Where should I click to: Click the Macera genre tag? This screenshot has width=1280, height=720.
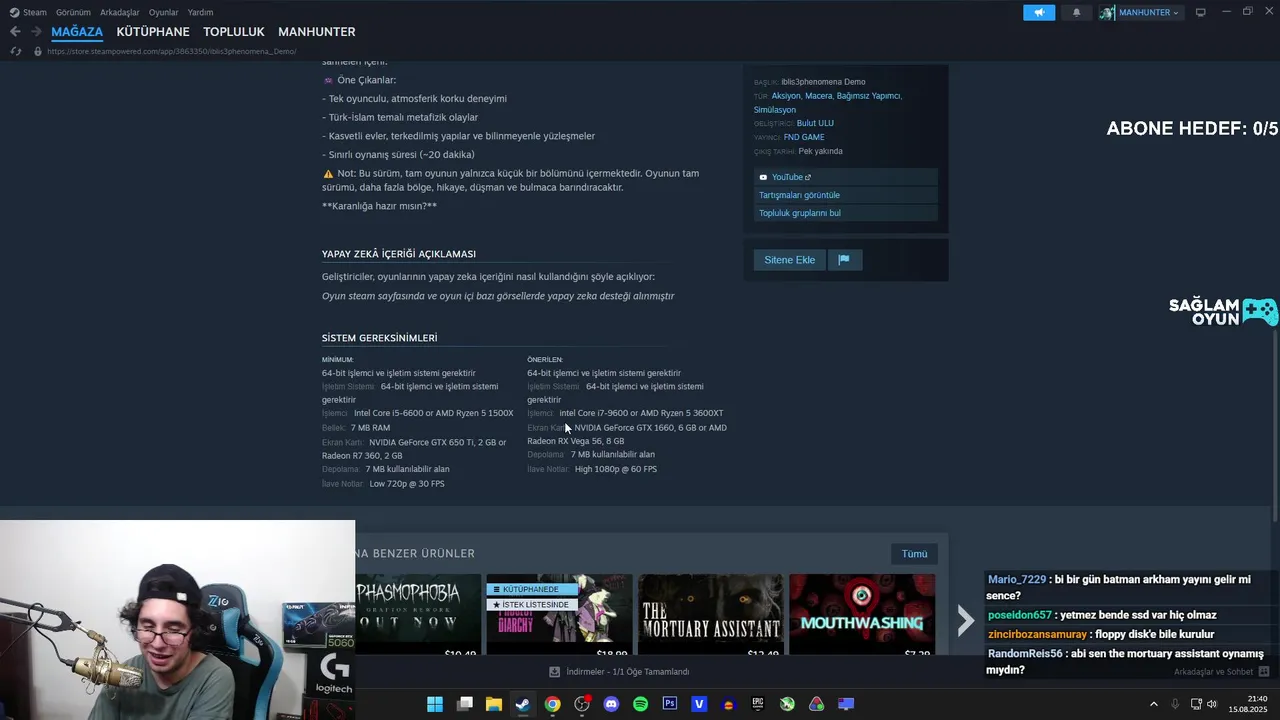point(818,96)
